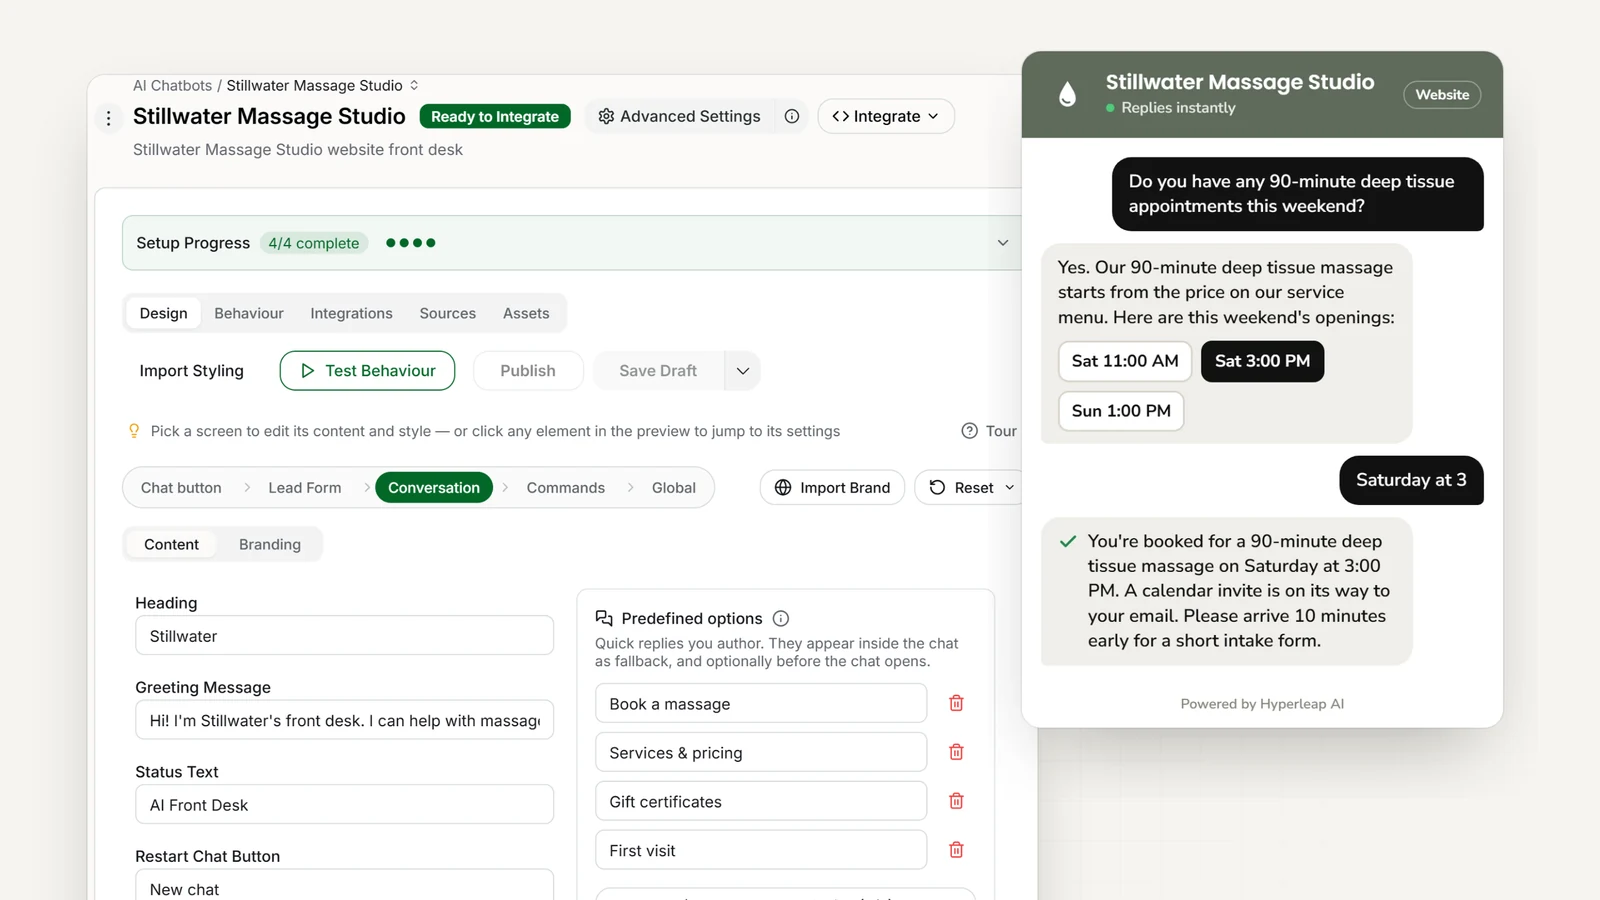
Task: Click the Restart Chat Button input field
Action: (x=344, y=885)
